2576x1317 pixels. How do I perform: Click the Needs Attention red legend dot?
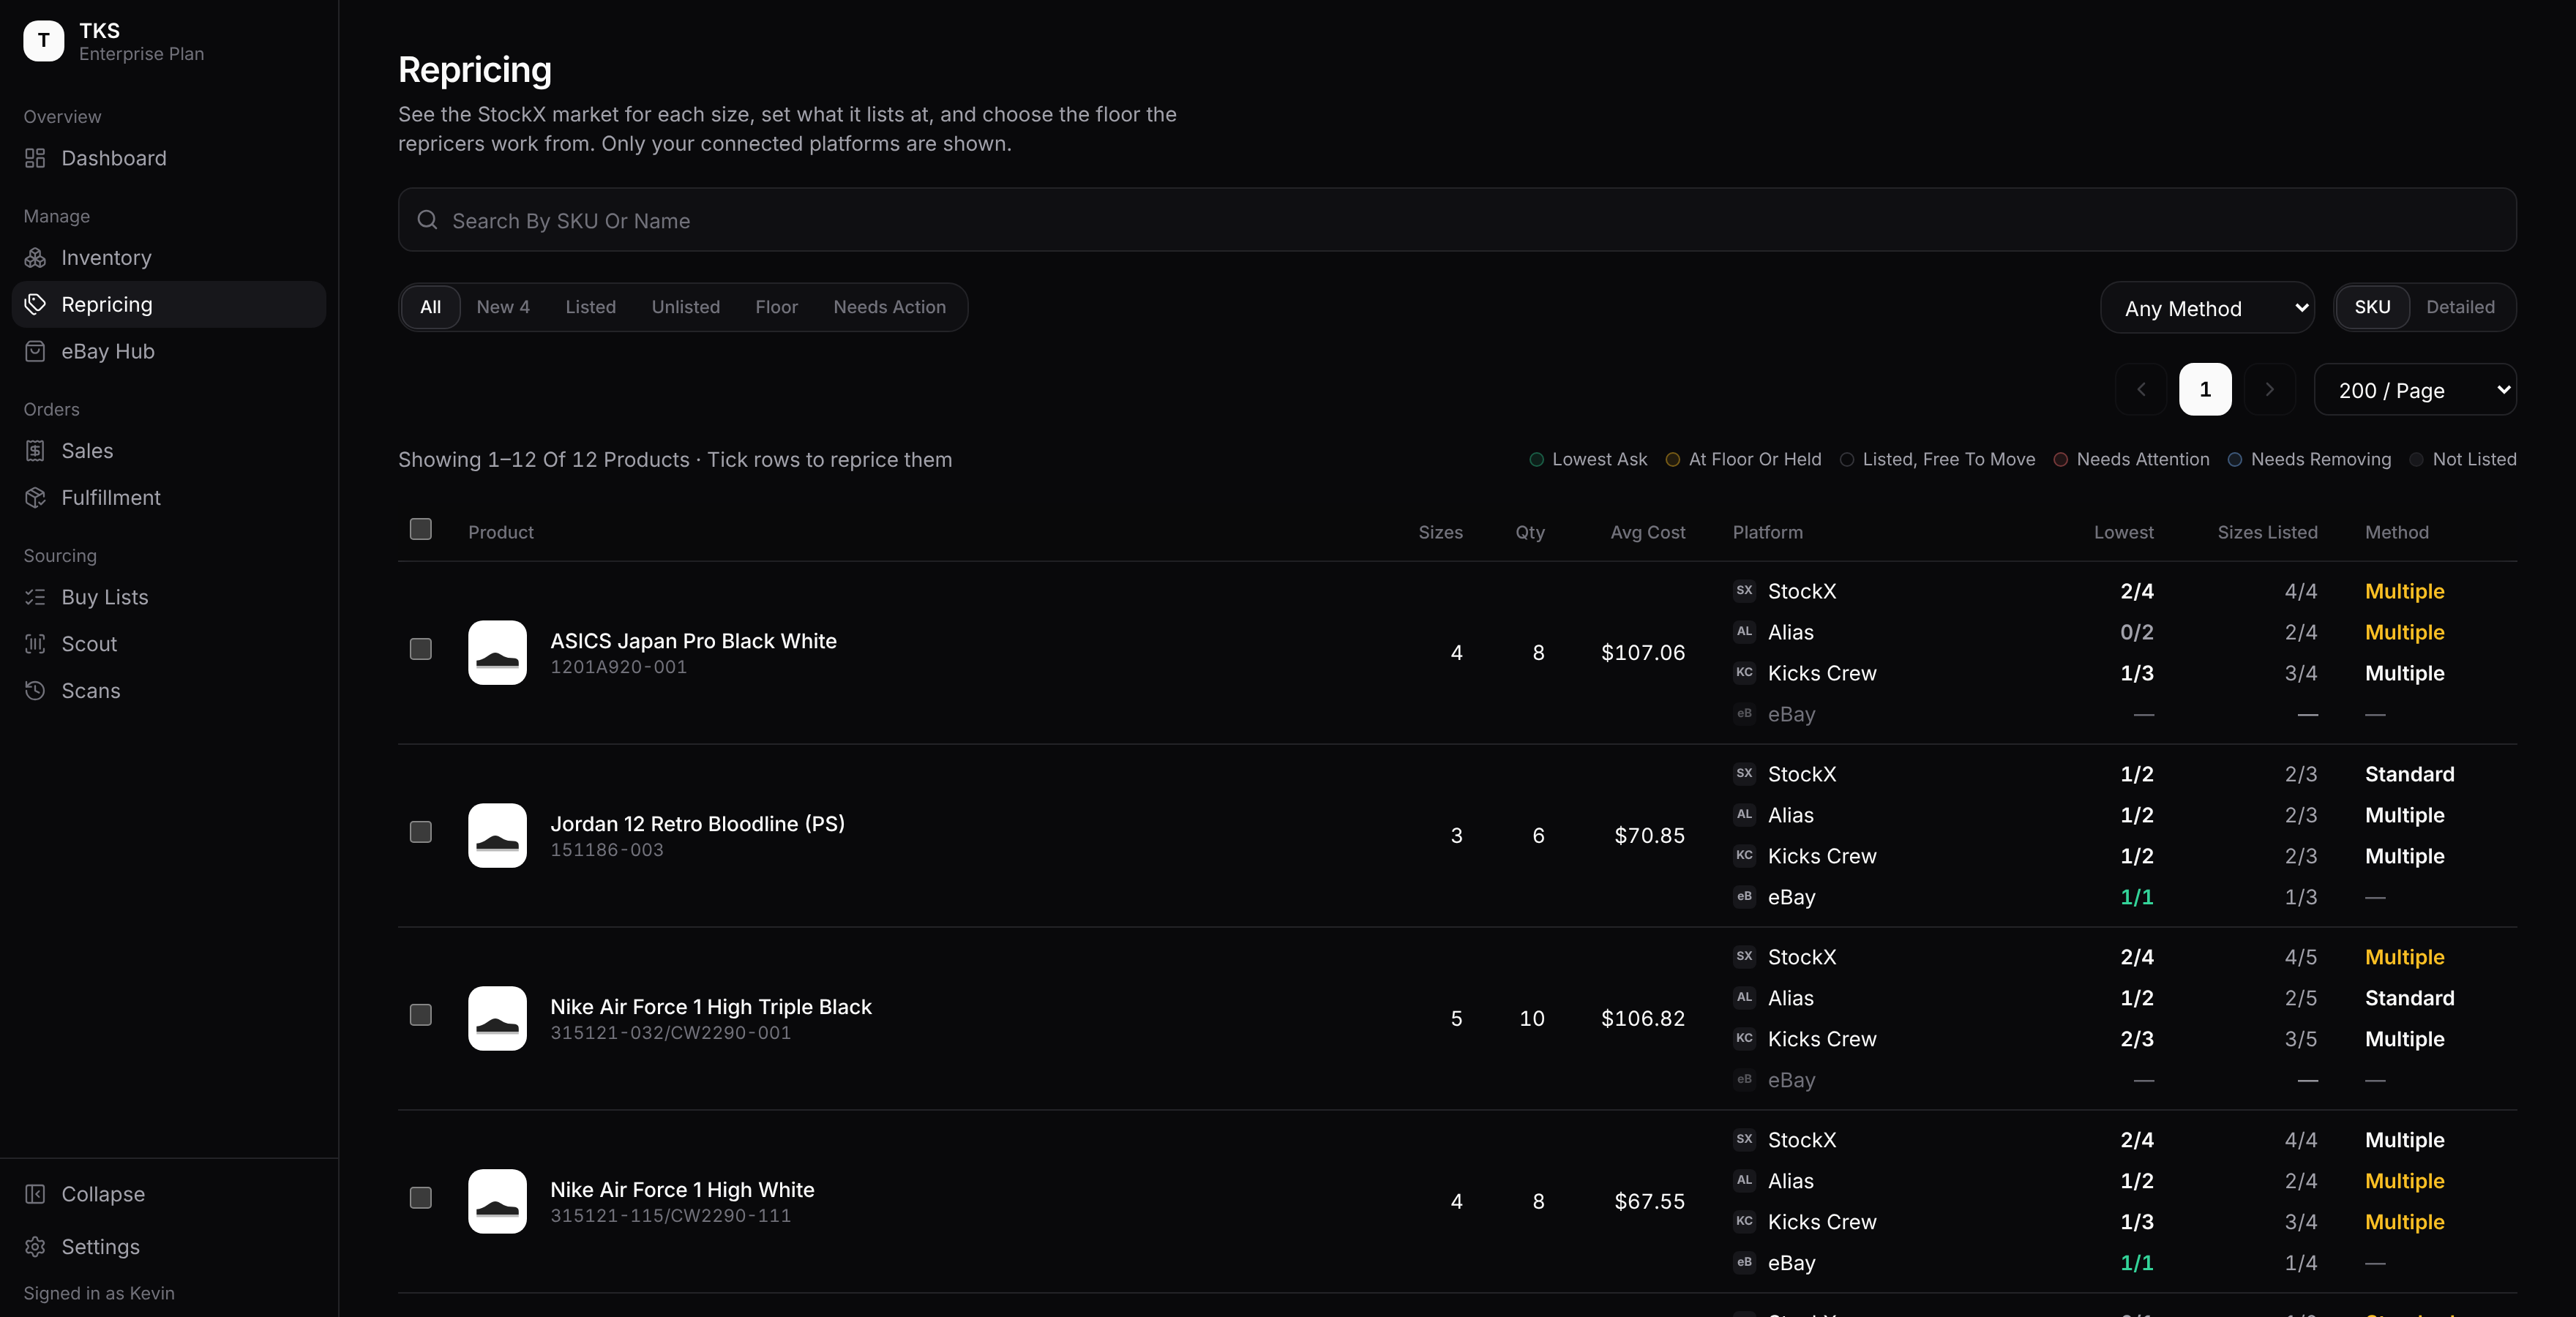click(x=2060, y=460)
